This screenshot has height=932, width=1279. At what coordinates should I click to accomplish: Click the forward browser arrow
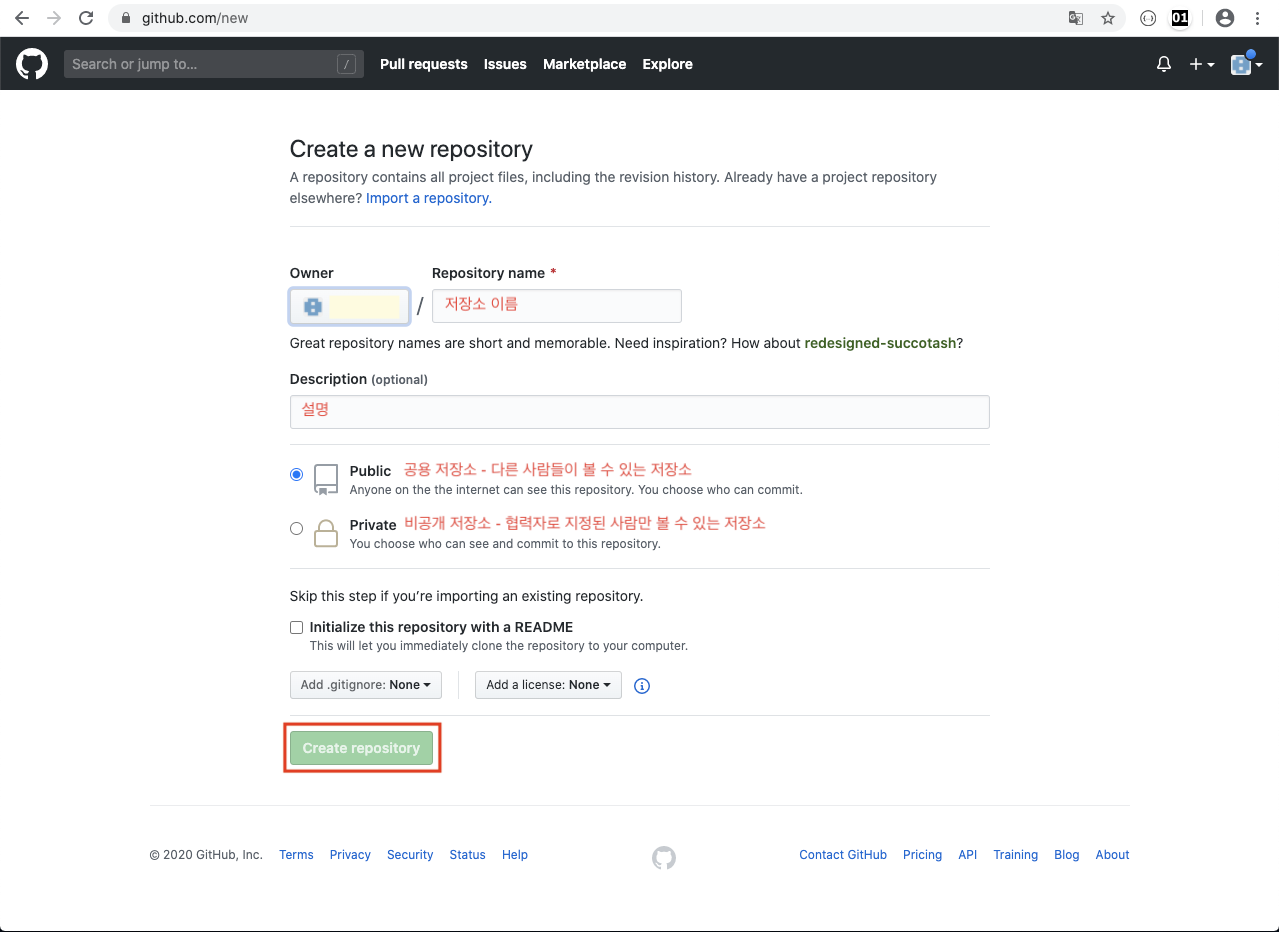tap(53, 18)
